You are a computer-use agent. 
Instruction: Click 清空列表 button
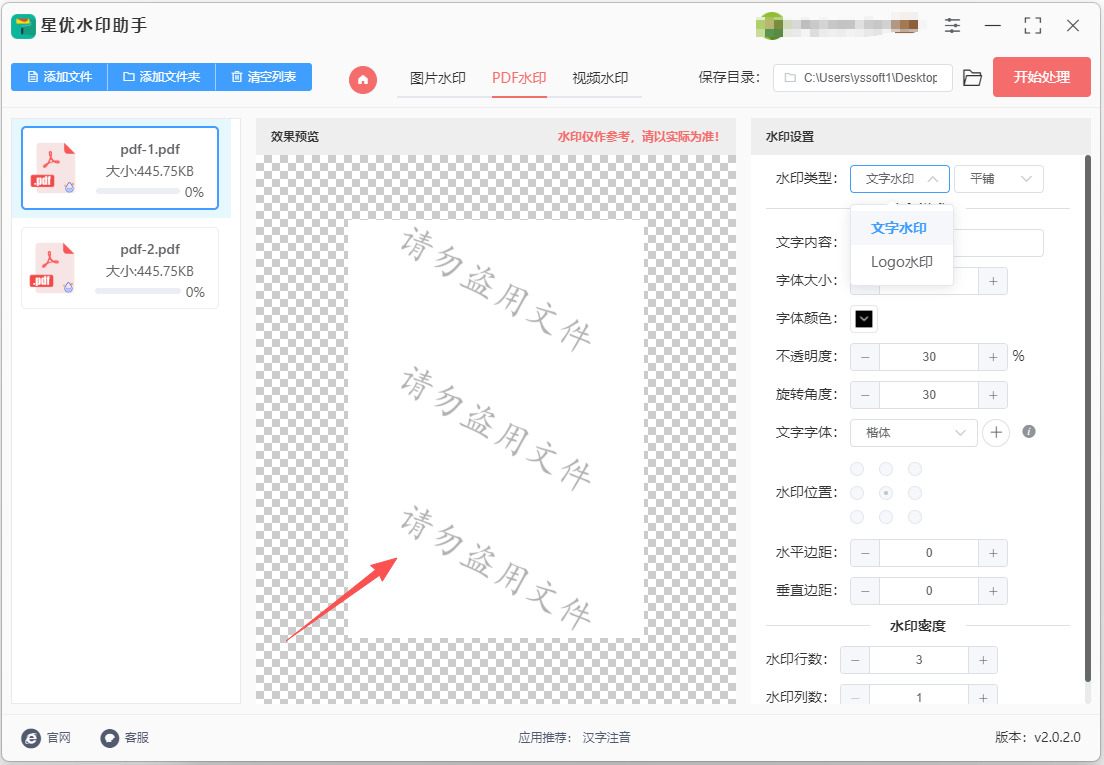pyautogui.click(x=263, y=77)
